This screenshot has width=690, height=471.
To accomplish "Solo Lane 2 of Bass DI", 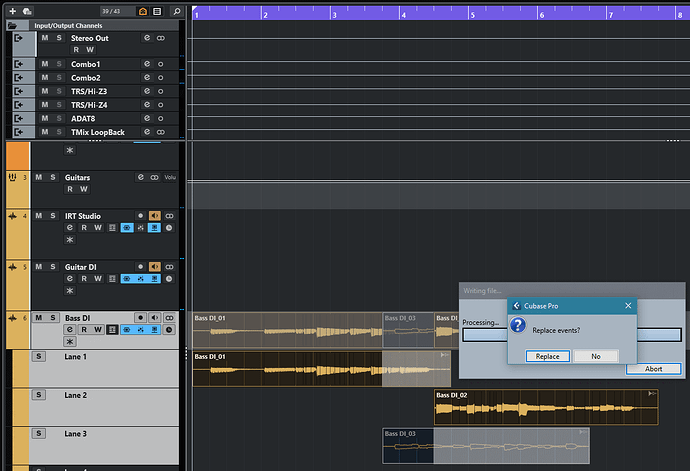I will click(x=39, y=395).
